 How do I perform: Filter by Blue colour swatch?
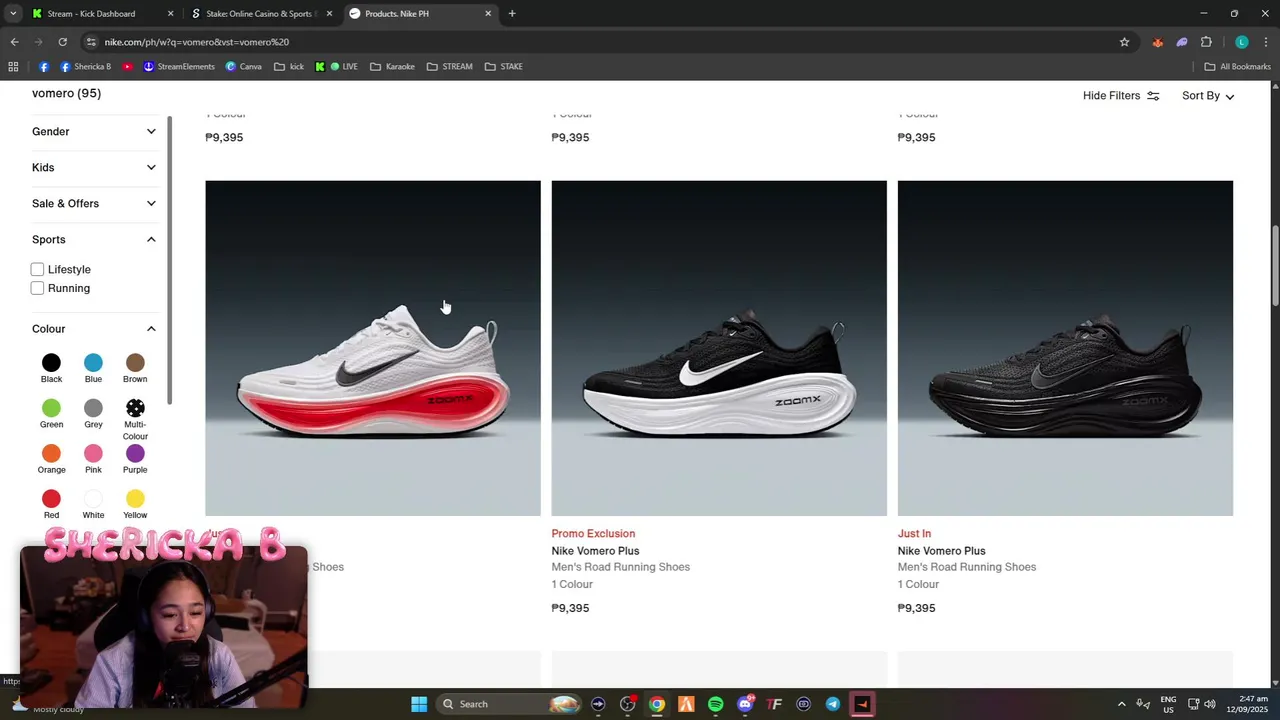(x=93, y=363)
